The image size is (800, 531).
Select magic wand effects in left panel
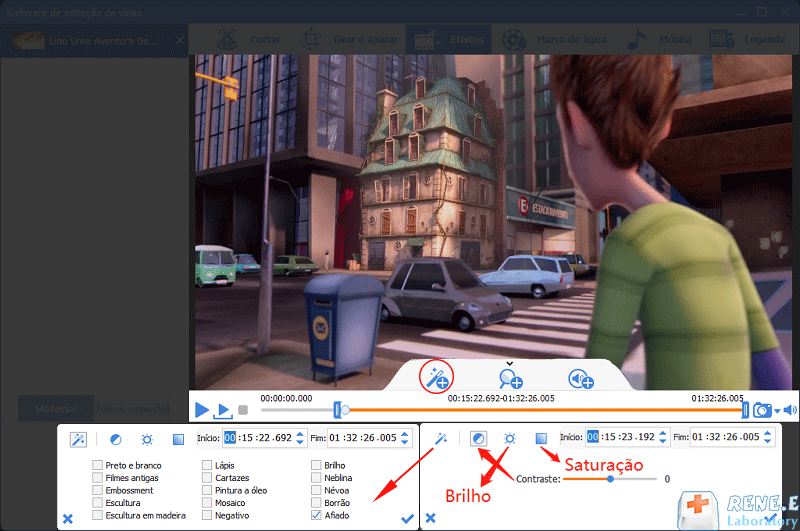click(x=79, y=439)
